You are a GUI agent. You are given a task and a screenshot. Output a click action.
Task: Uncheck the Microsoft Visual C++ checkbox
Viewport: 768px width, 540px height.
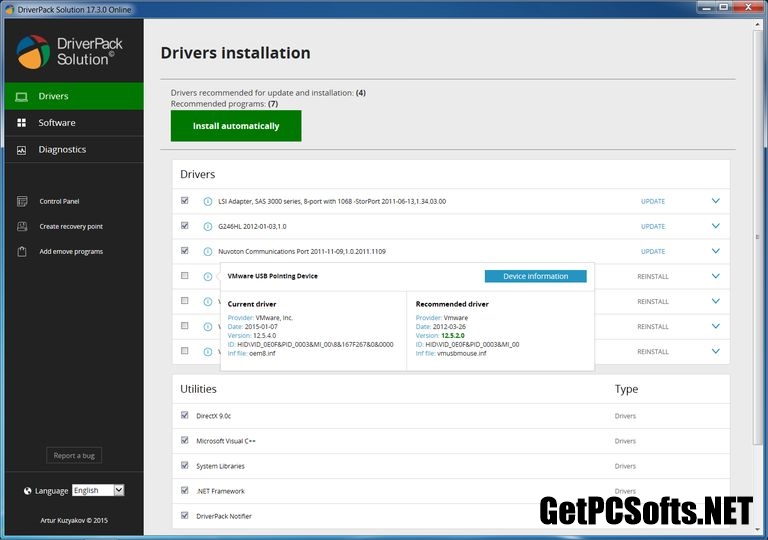(185, 440)
